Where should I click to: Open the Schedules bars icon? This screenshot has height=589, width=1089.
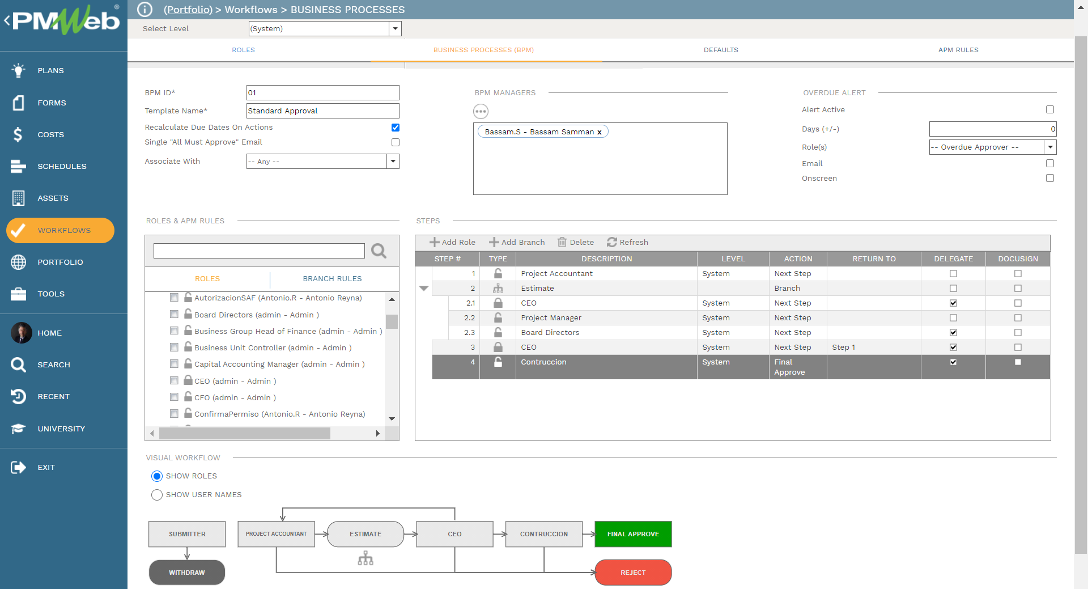point(19,166)
